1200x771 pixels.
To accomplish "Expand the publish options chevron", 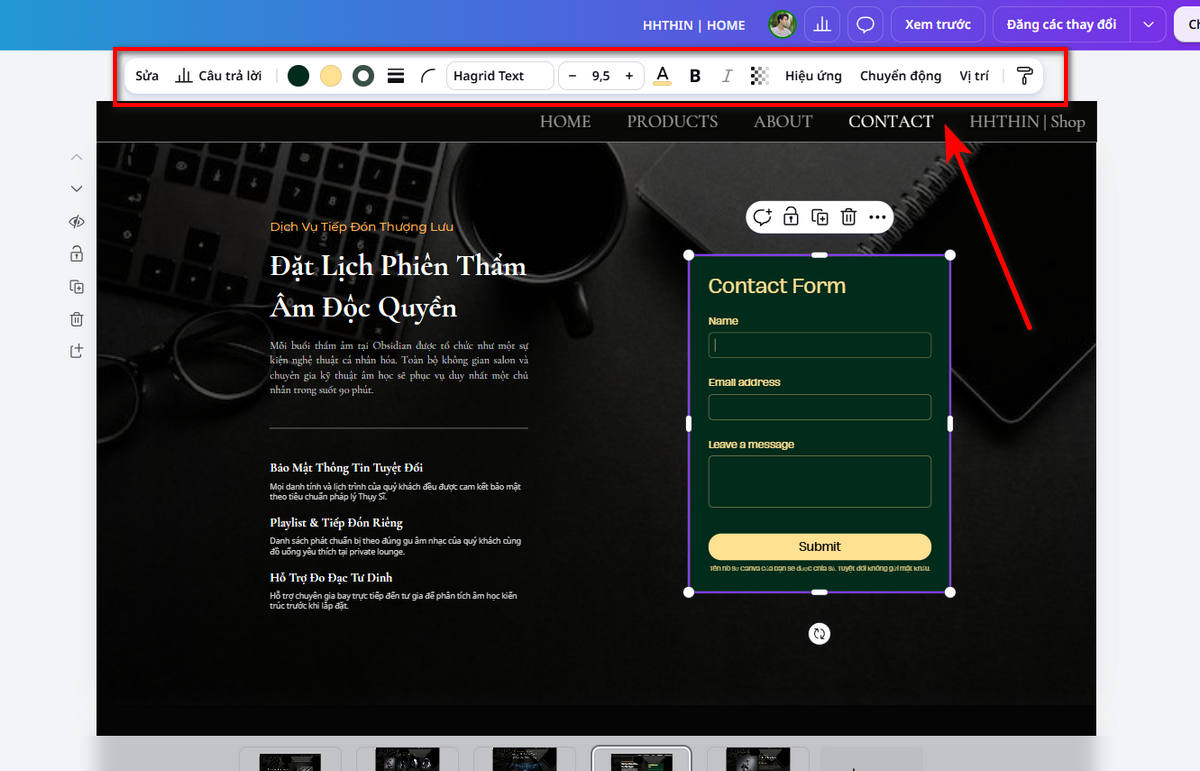I will pyautogui.click(x=1148, y=25).
